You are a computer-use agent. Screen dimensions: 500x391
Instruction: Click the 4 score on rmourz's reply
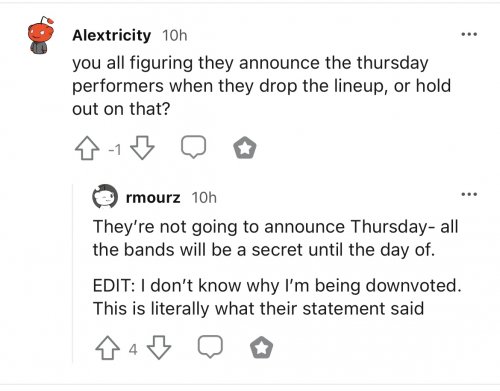coord(133,350)
